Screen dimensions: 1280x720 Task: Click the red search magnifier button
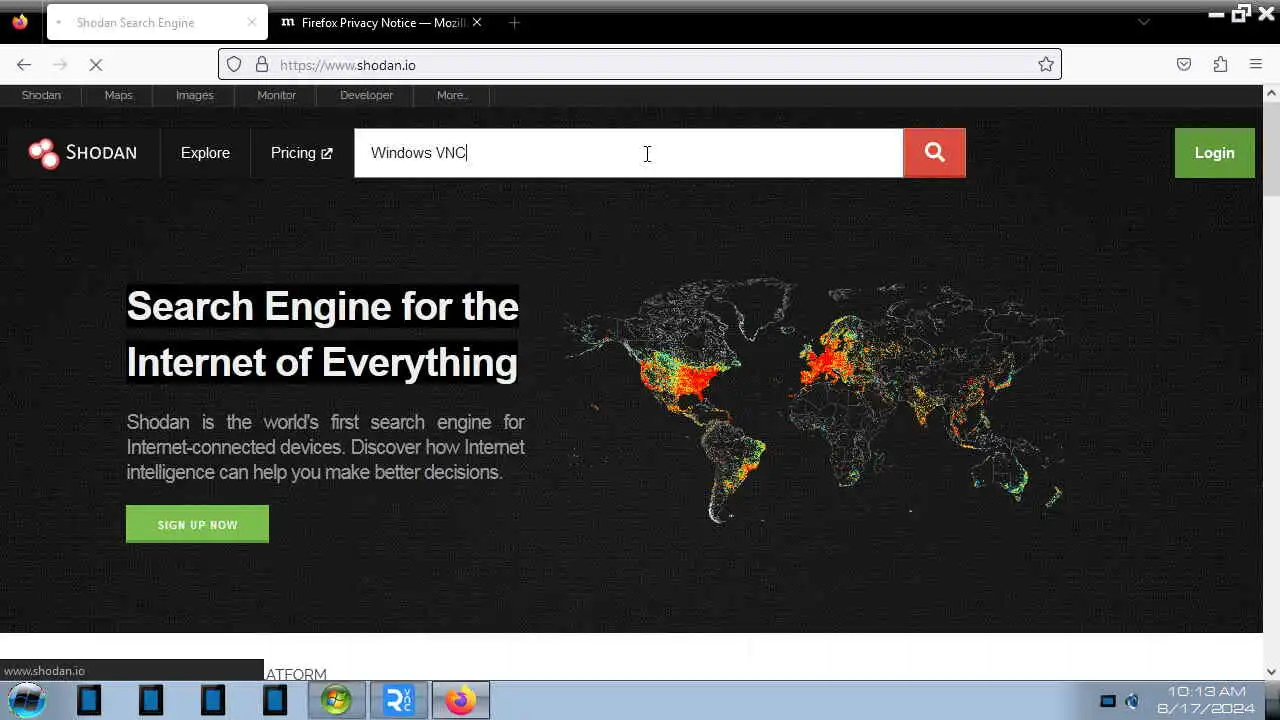pyautogui.click(x=934, y=153)
